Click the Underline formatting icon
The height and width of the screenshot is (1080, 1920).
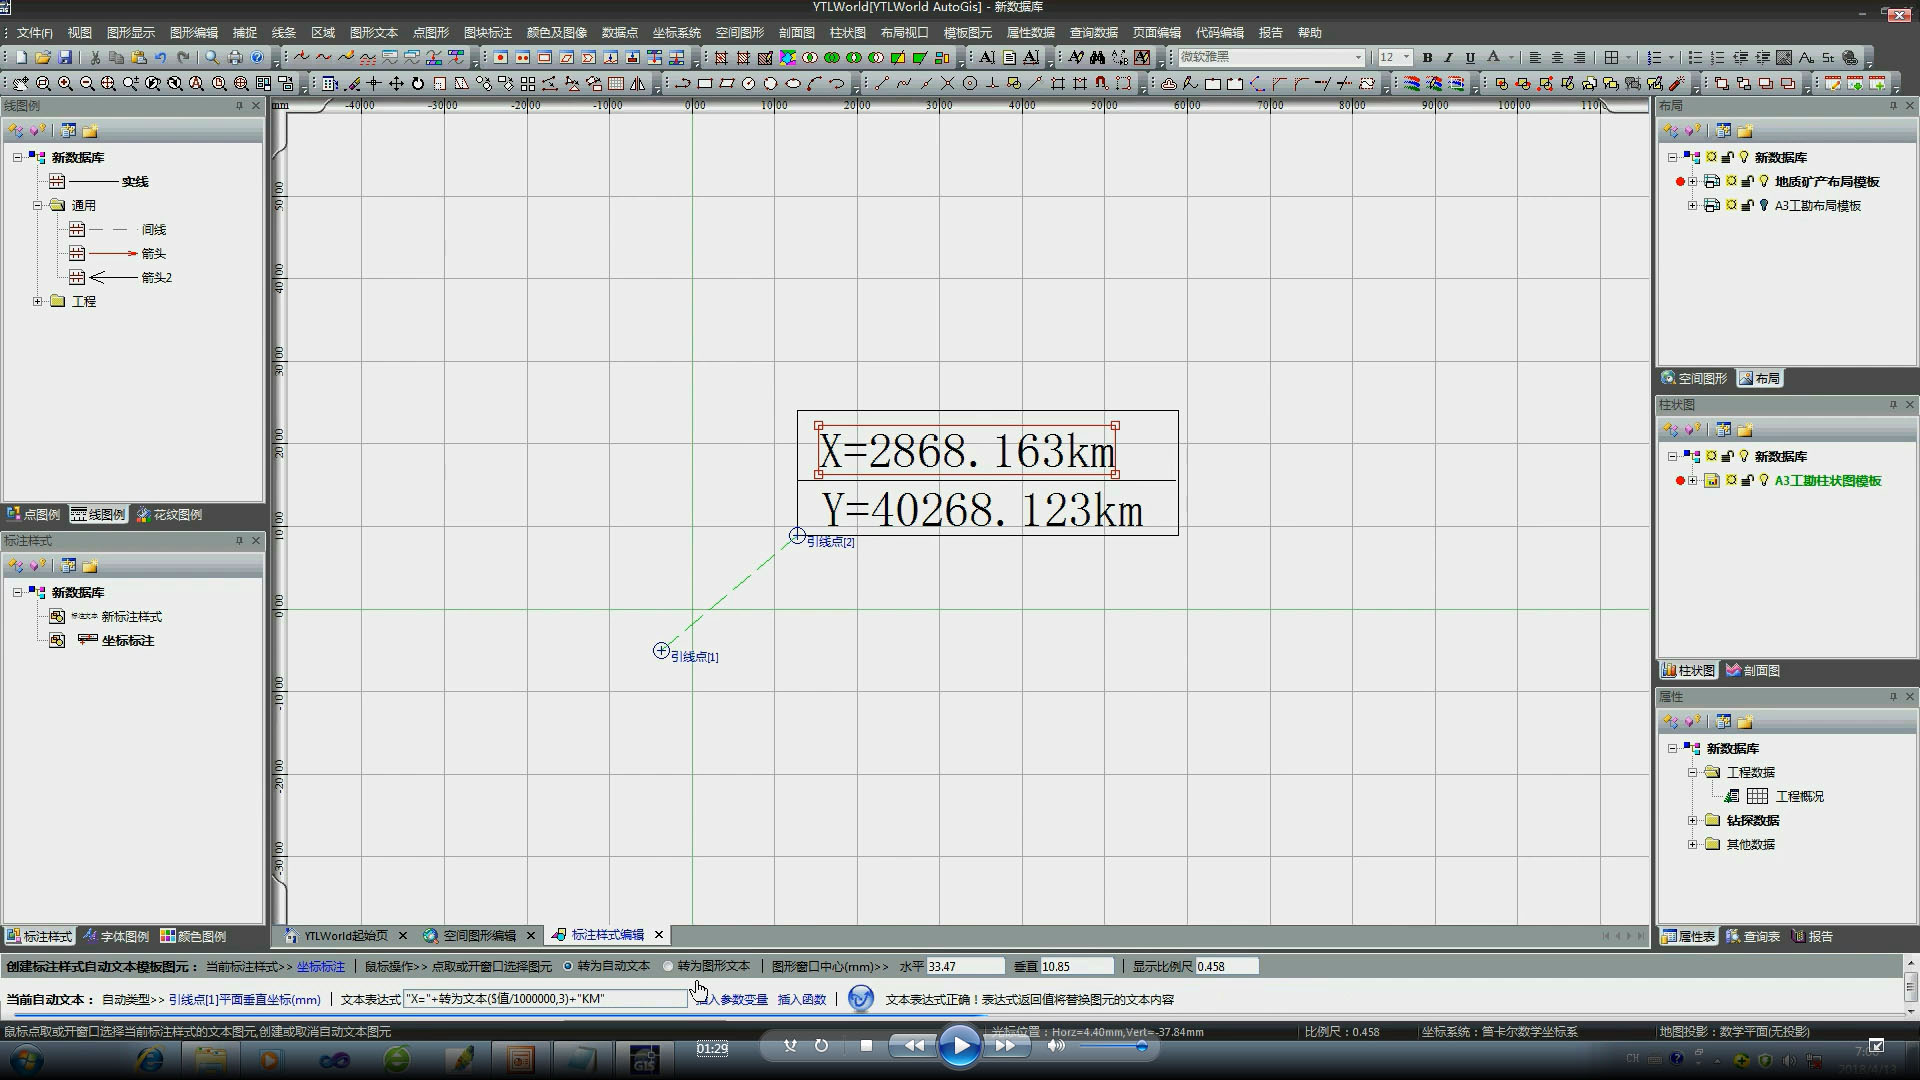click(1470, 58)
